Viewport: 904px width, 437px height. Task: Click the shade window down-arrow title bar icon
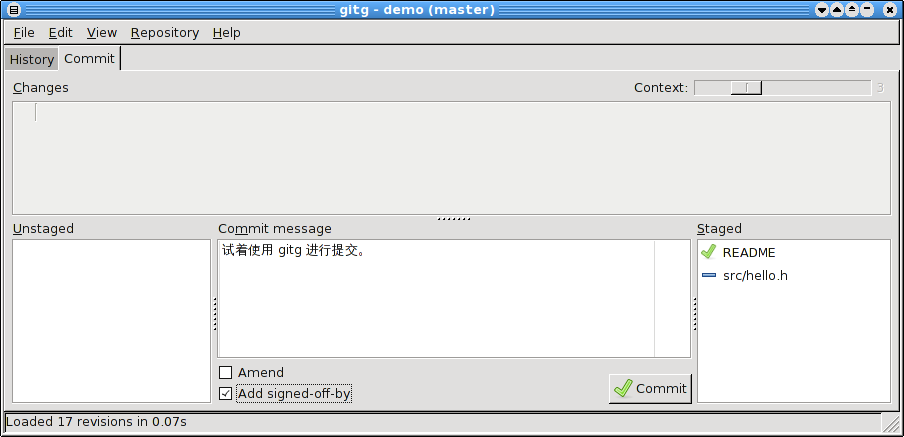822,10
